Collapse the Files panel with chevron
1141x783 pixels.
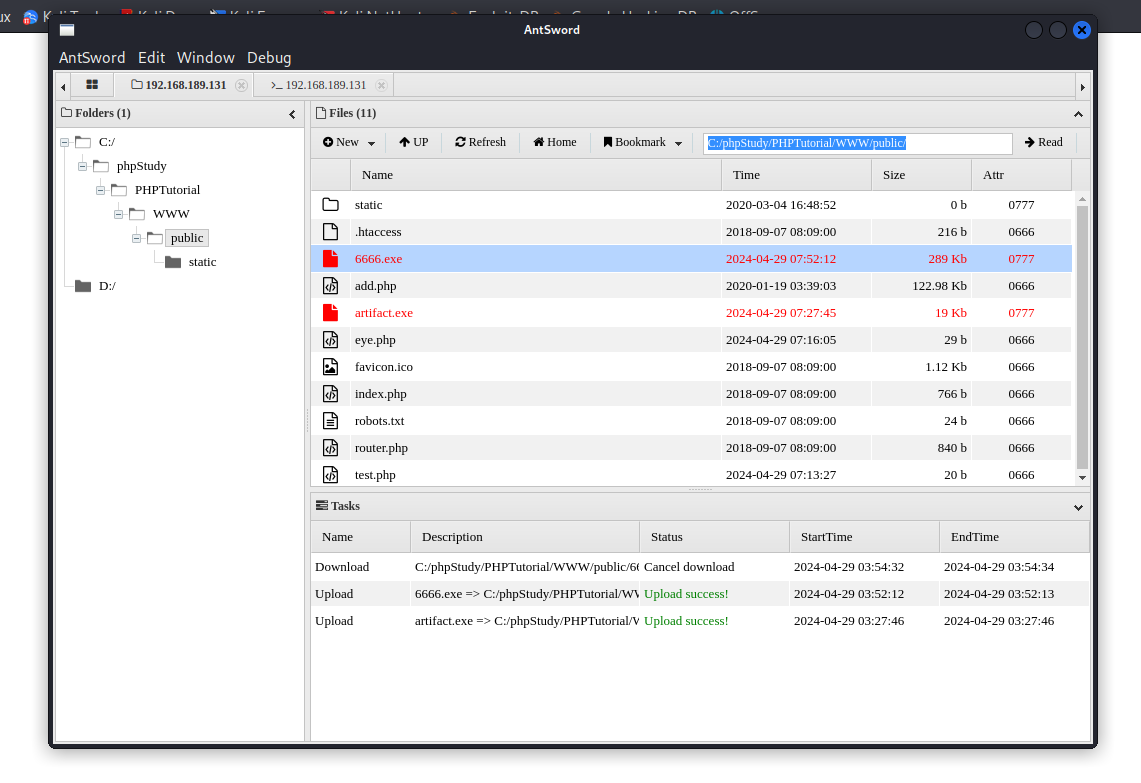pyautogui.click(x=1078, y=114)
